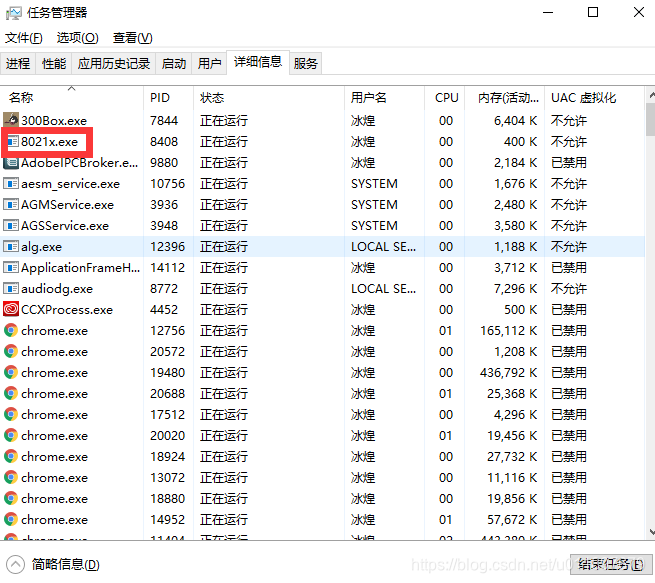The height and width of the screenshot is (583, 655).
Task: Click the AdobeIPCBroker process icon
Action: pyautogui.click(x=11, y=162)
